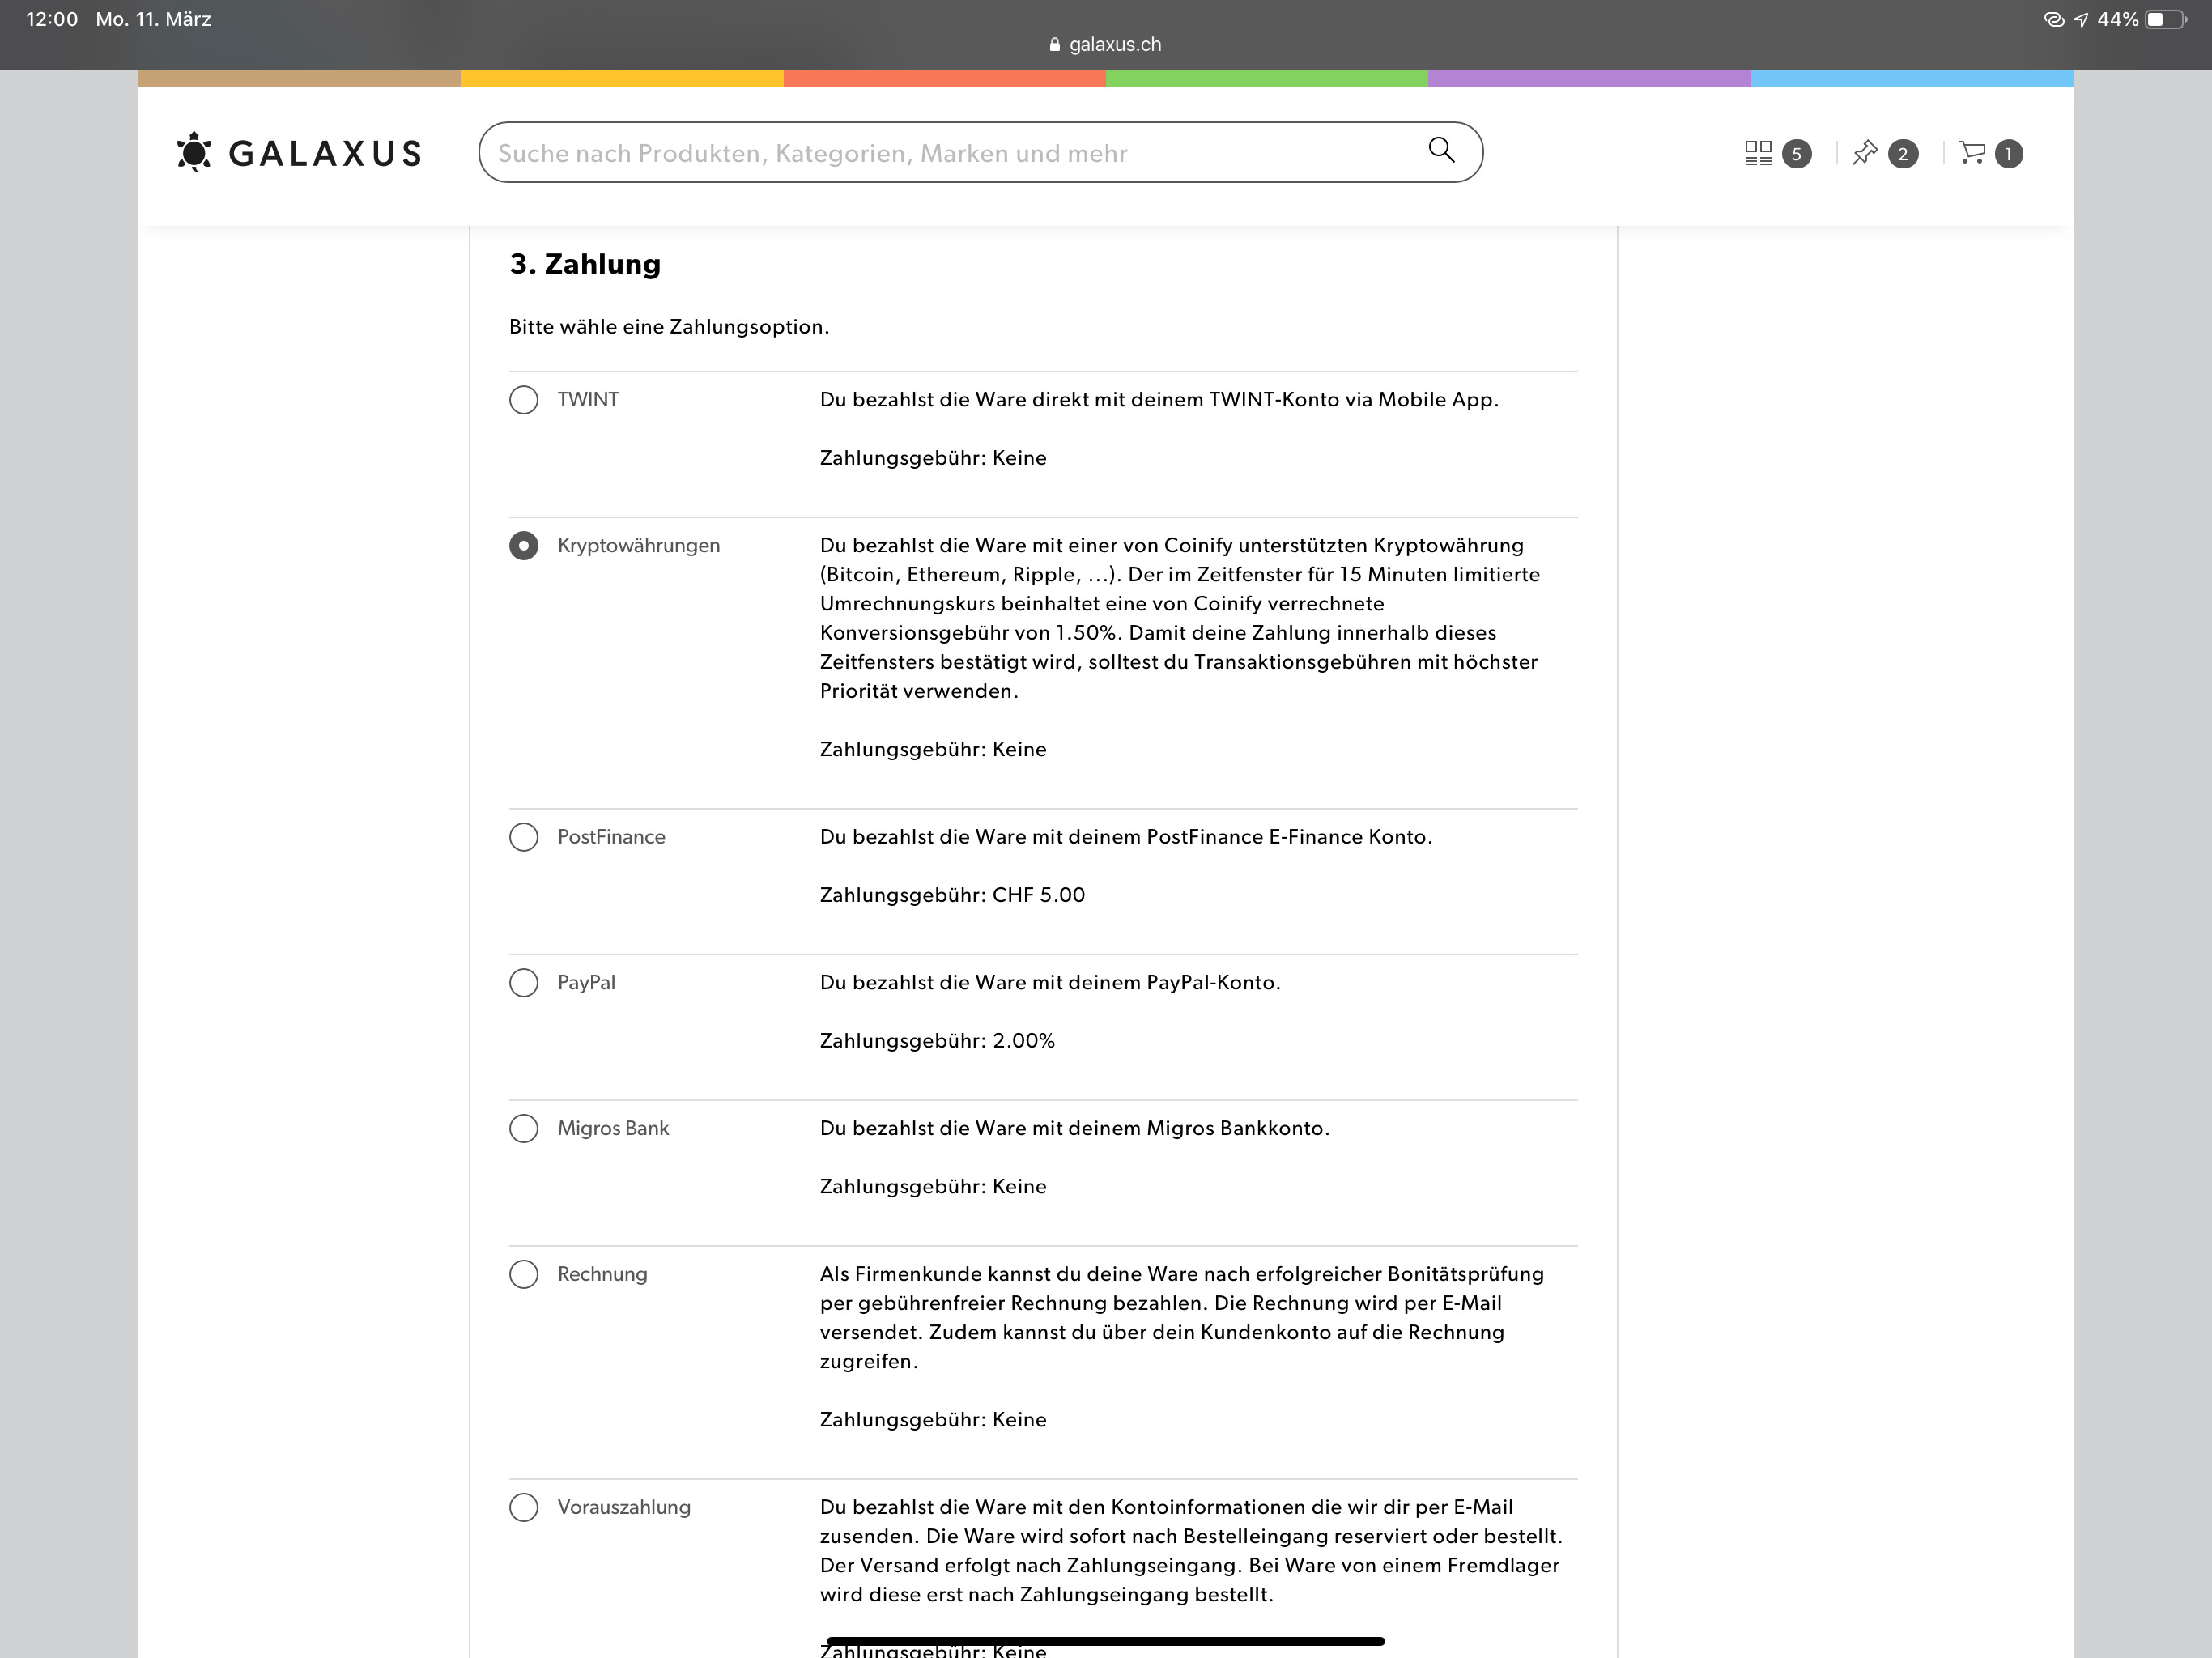The width and height of the screenshot is (2212, 1658).
Task: Choose the PayPal payment radio button
Action: [524, 983]
